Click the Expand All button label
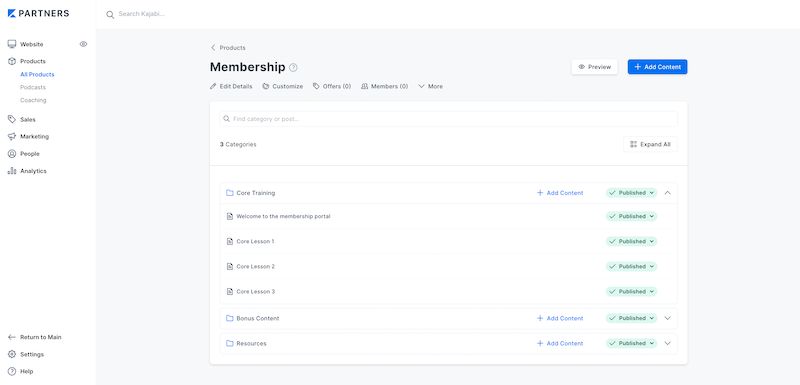The image size is (800, 385). pos(655,144)
